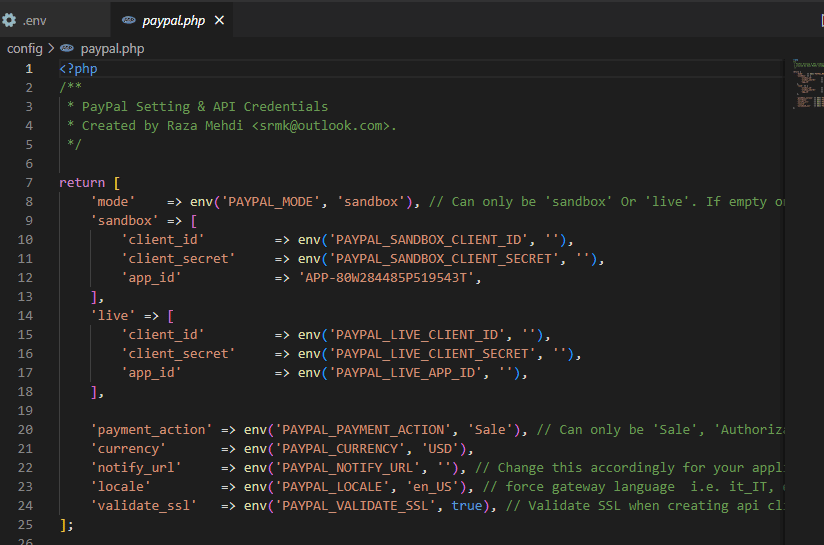Click the PHP icon on paypal.php tab

[x=128, y=20]
